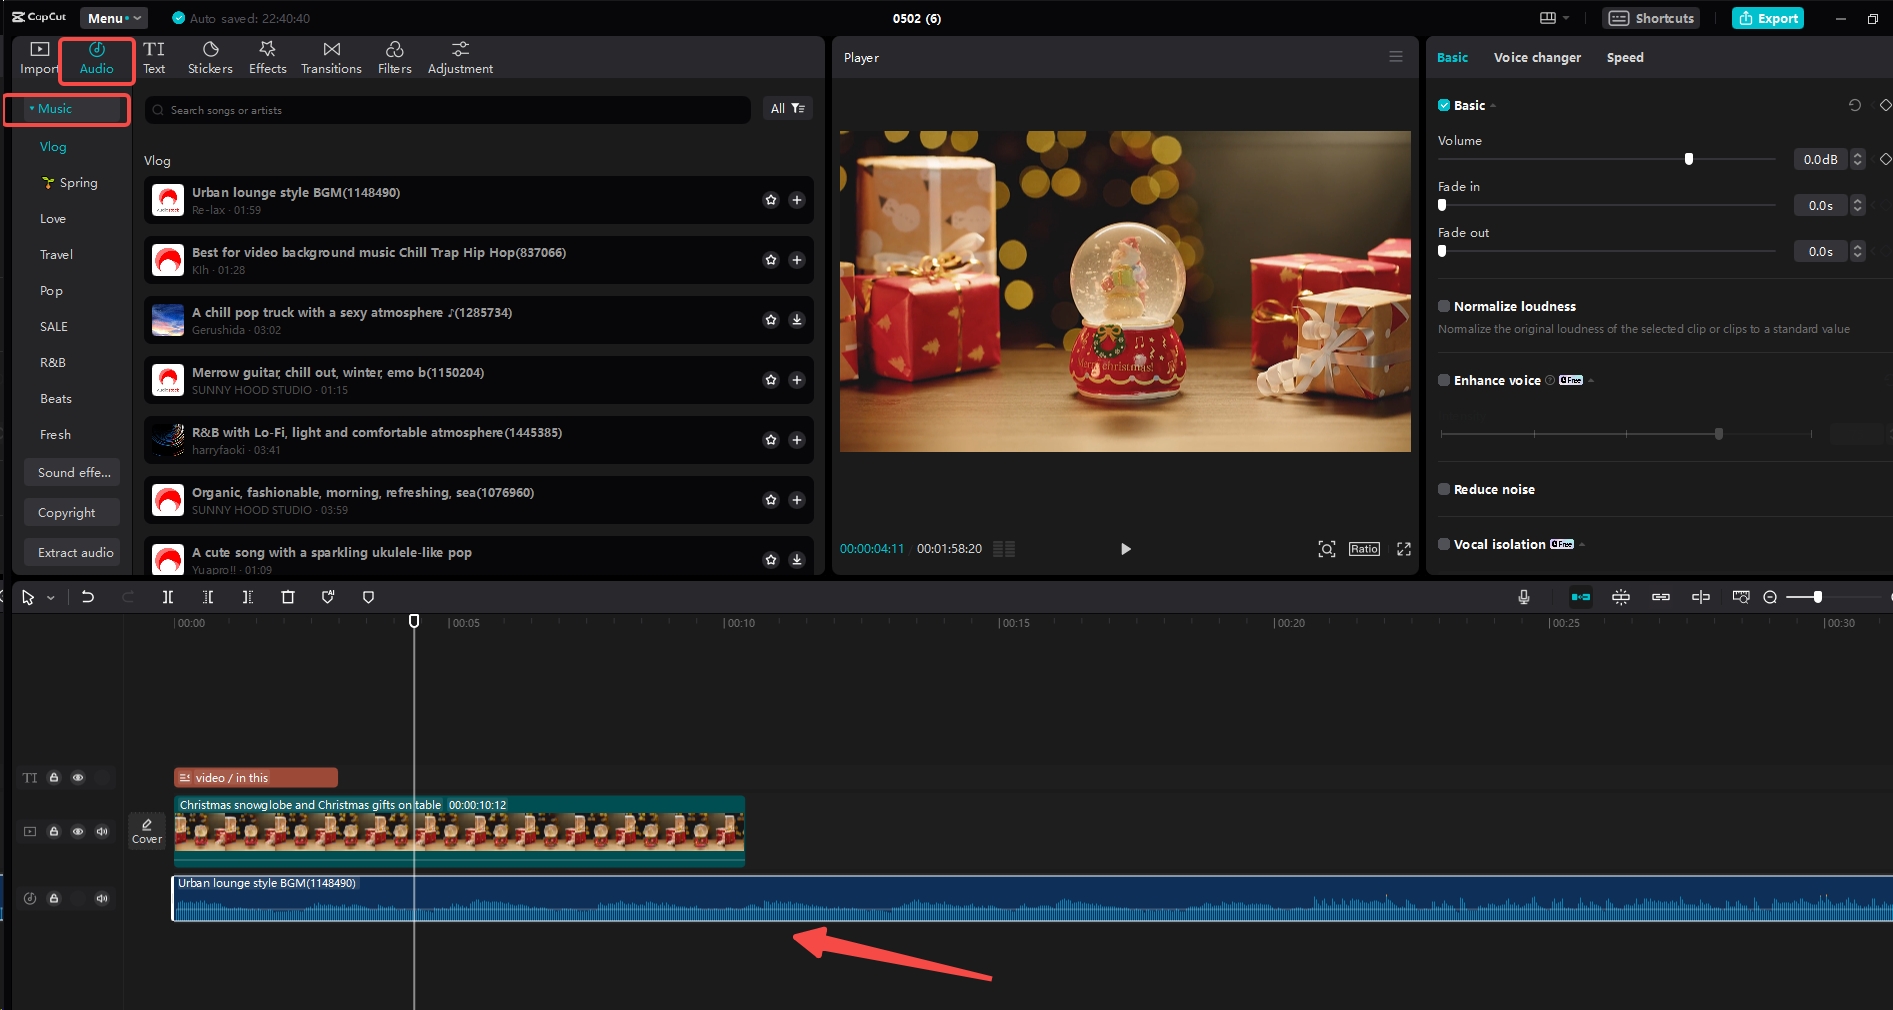Click the microphone icon to record a voiceover

(x=1523, y=597)
